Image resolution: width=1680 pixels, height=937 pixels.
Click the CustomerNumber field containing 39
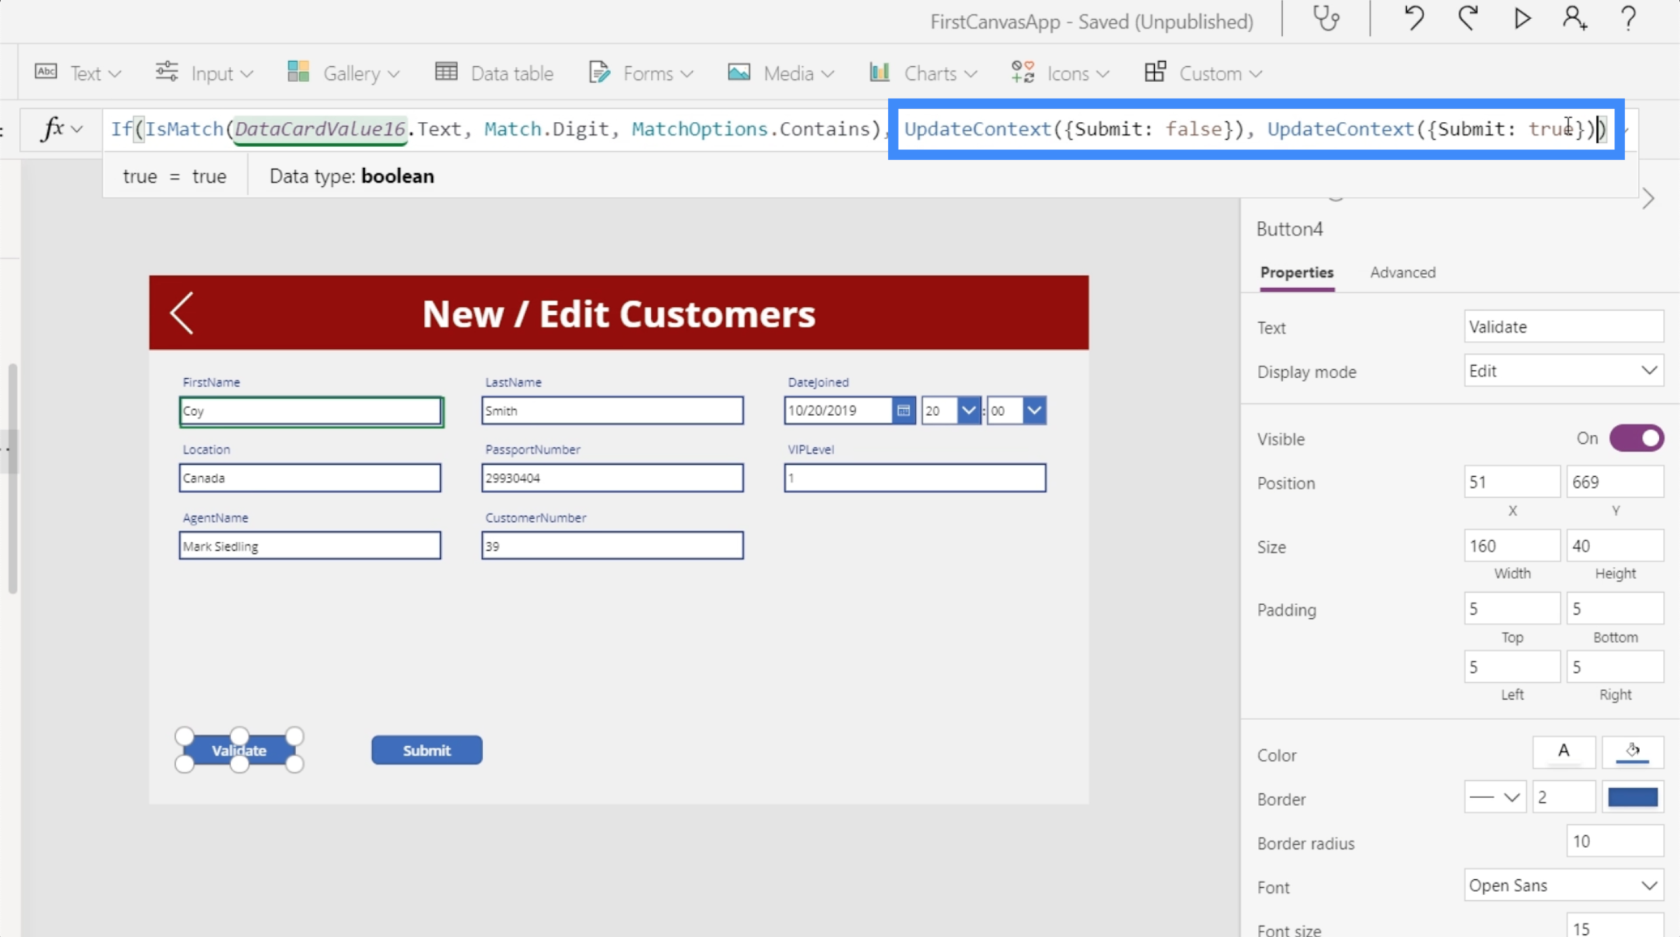pyautogui.click(x=612, y=546)
